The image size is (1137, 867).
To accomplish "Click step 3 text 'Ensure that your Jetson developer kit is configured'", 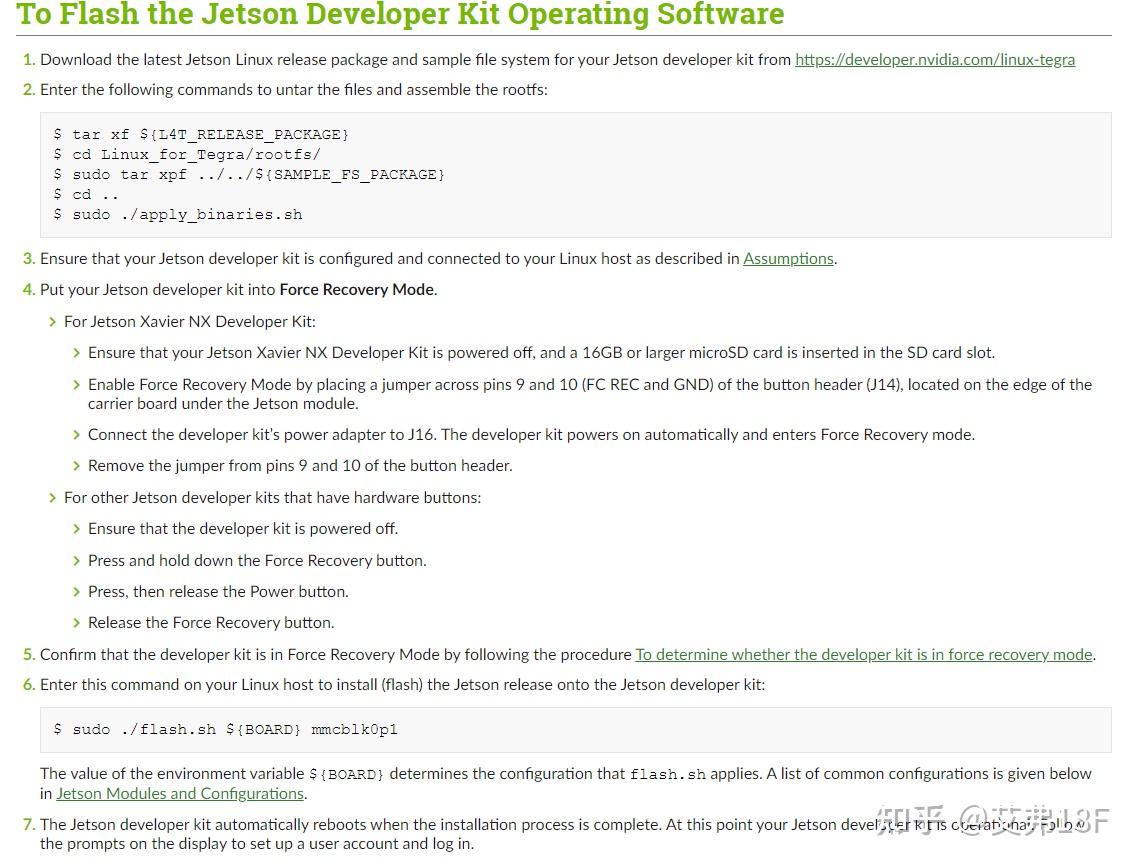I will pyautogui.click(x=390, y=259).
